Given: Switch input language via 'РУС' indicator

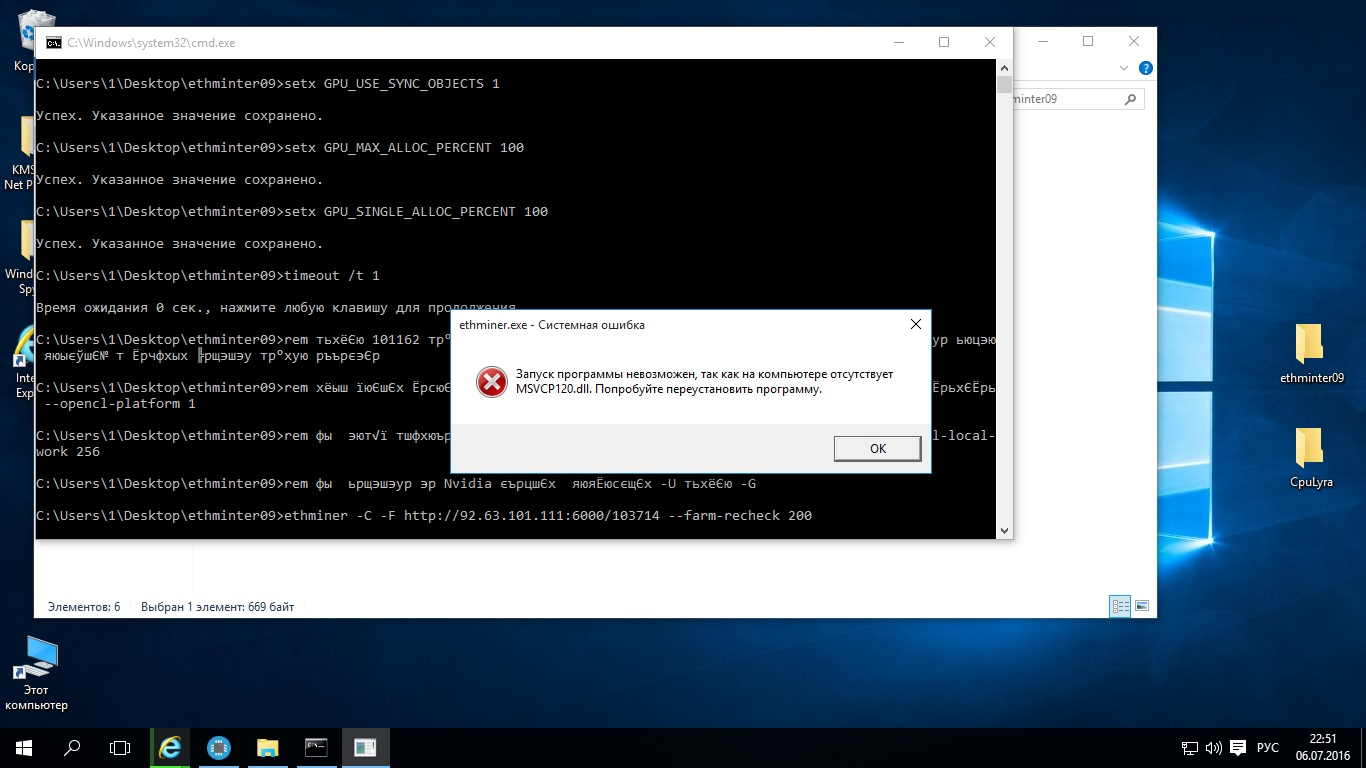Looking at the screenshot, I should pyautogui.click(x=1267, y=747).
